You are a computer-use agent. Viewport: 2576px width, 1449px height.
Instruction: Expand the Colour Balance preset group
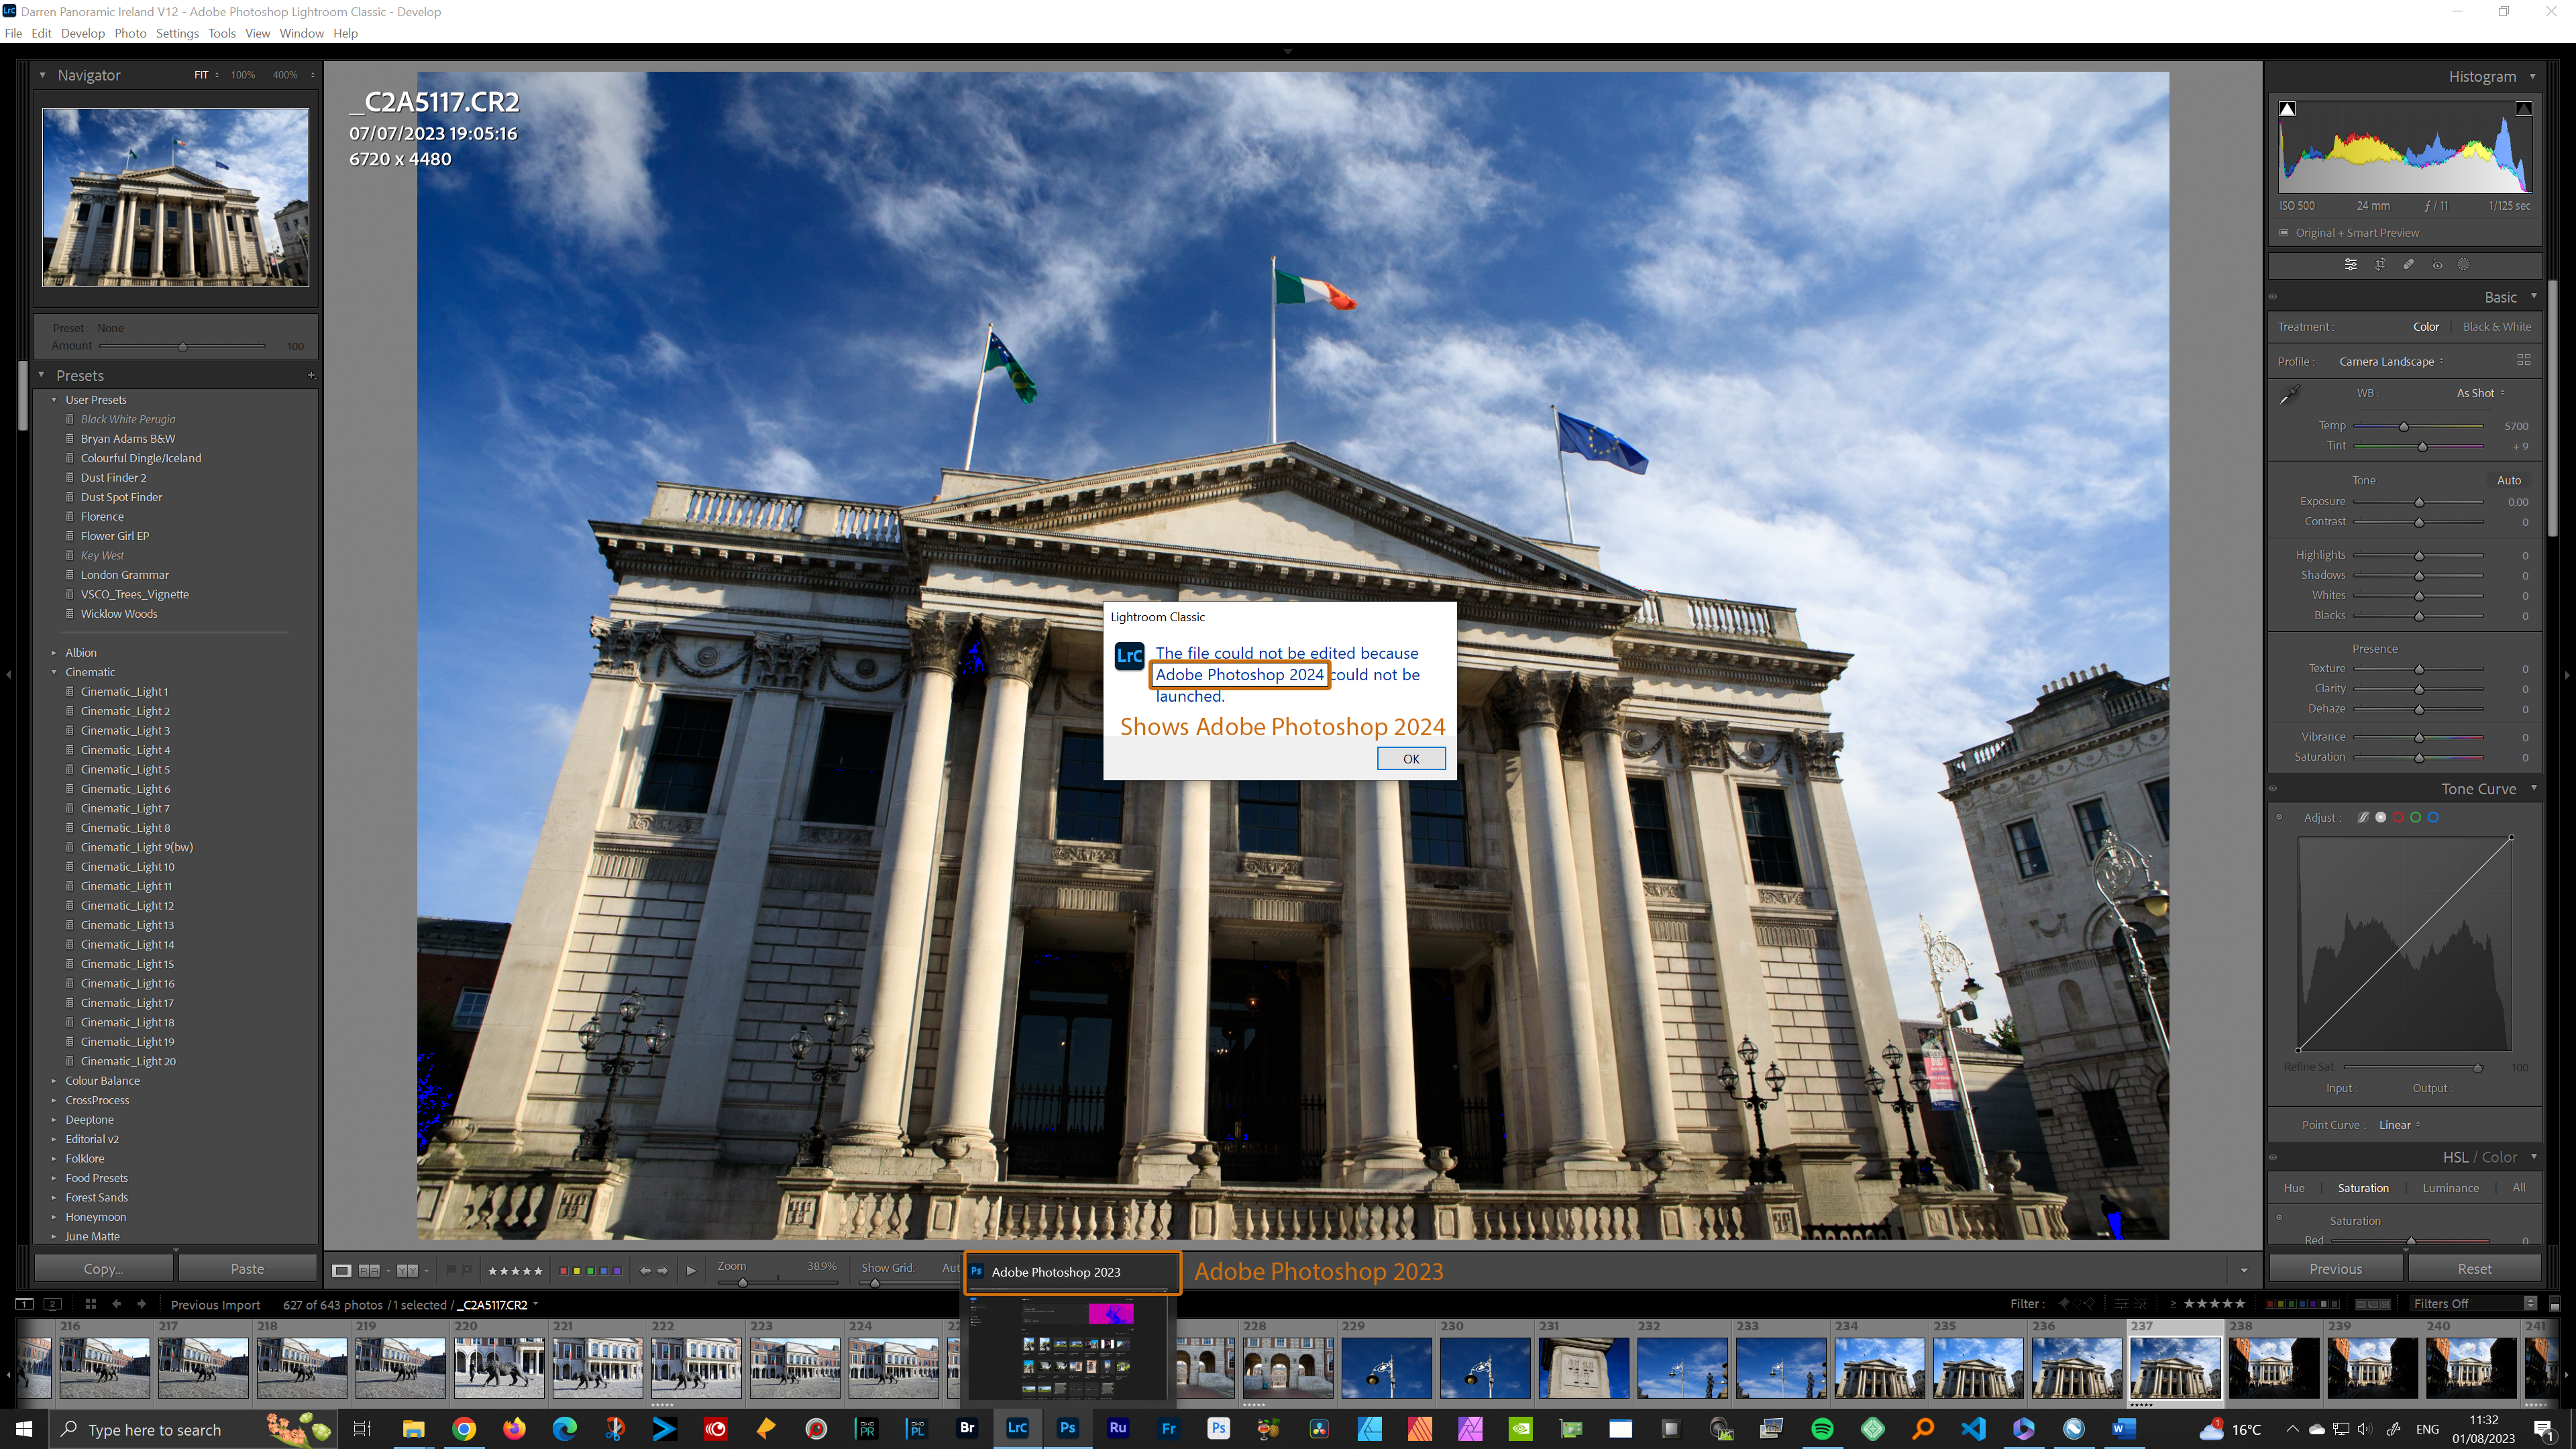click(54, 1081)
